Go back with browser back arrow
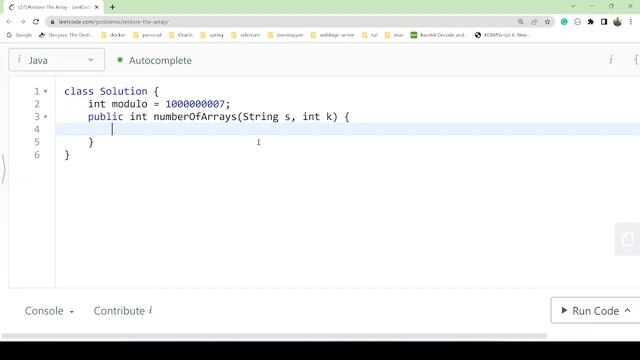This screenshot has width=640, height=360. (x=9, y=22)
